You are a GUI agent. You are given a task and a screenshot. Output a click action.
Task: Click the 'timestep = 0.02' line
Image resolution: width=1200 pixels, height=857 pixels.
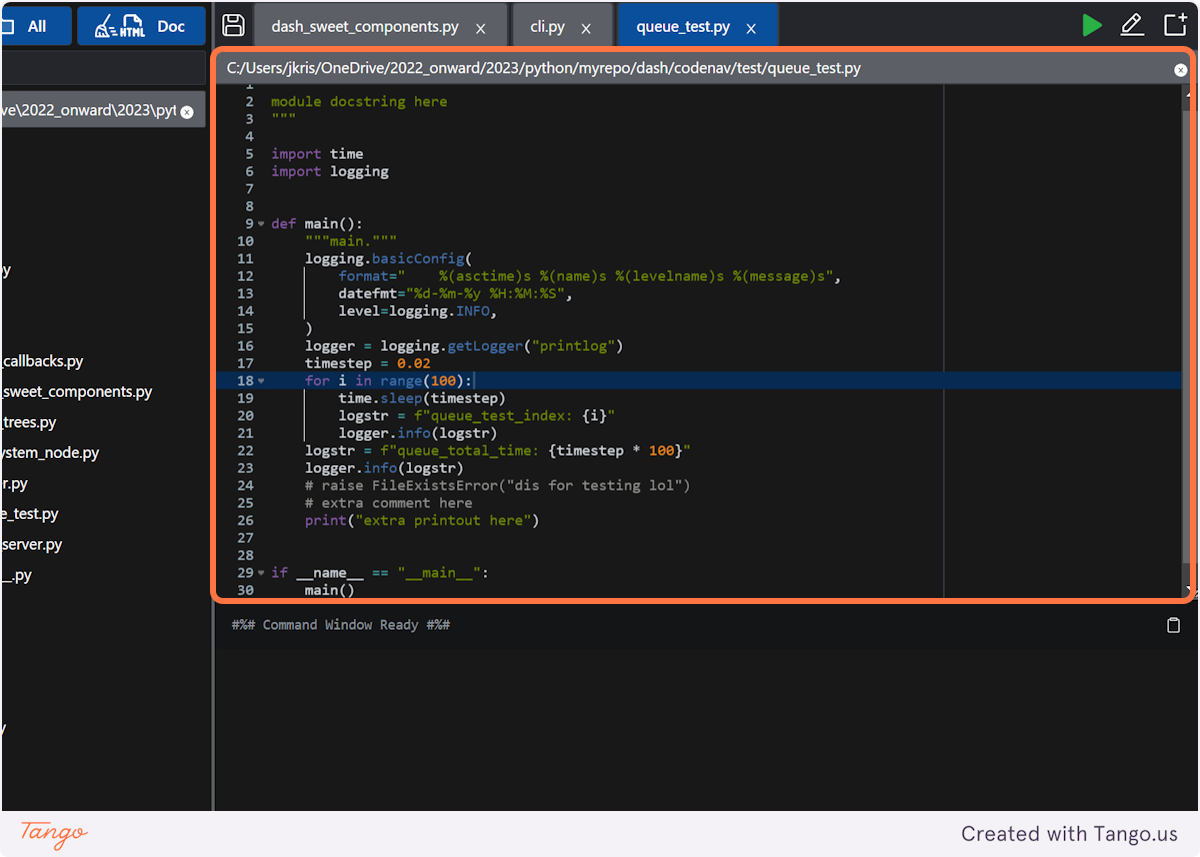[368, 363]
